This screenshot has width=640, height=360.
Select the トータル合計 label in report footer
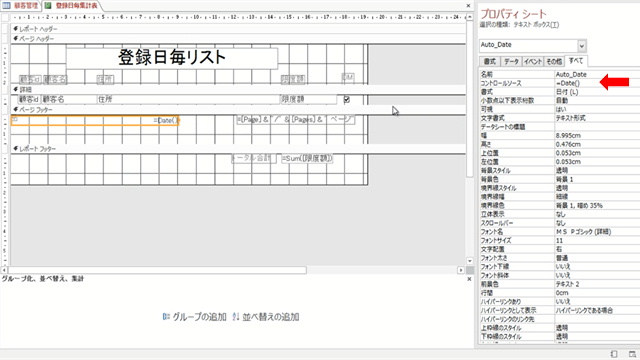[x=254, y=158]
